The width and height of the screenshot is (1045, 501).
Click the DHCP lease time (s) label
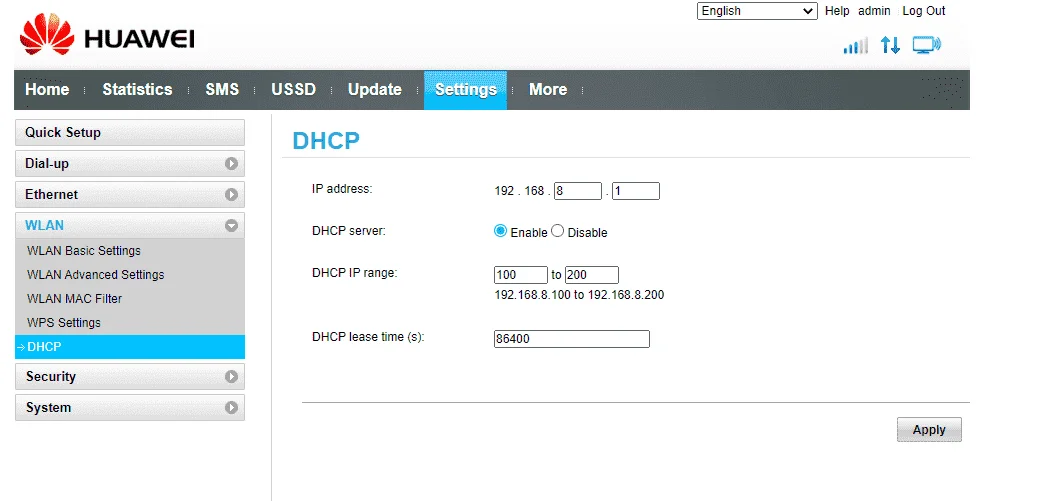[368, 337]
